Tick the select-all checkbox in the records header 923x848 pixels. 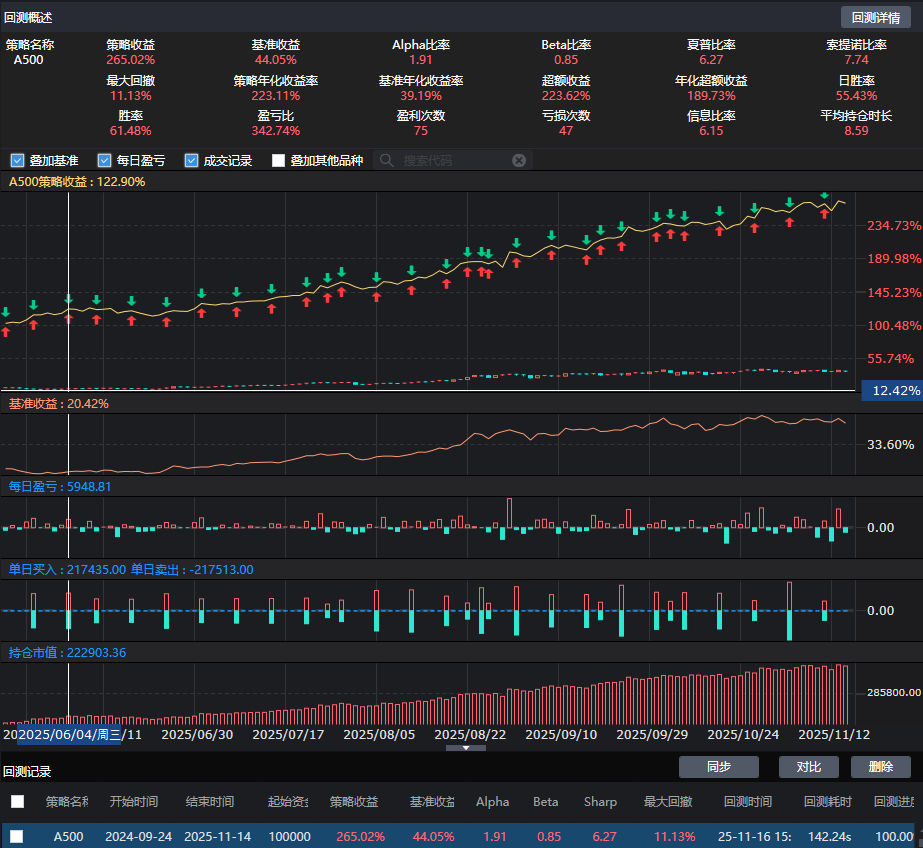click(x=17, y=801)
